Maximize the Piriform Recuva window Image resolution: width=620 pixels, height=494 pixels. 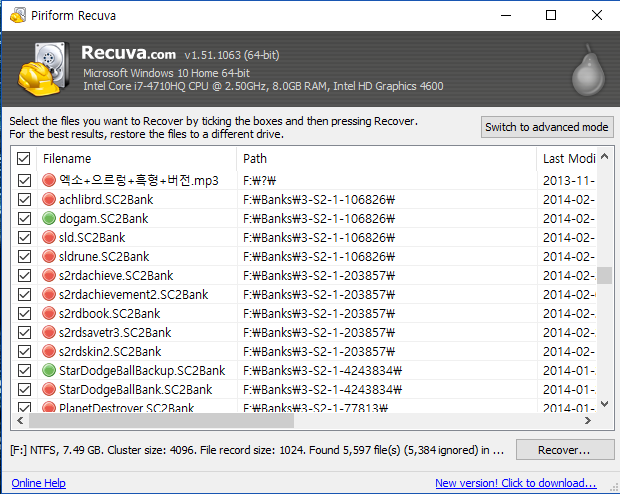coord(551,15)
